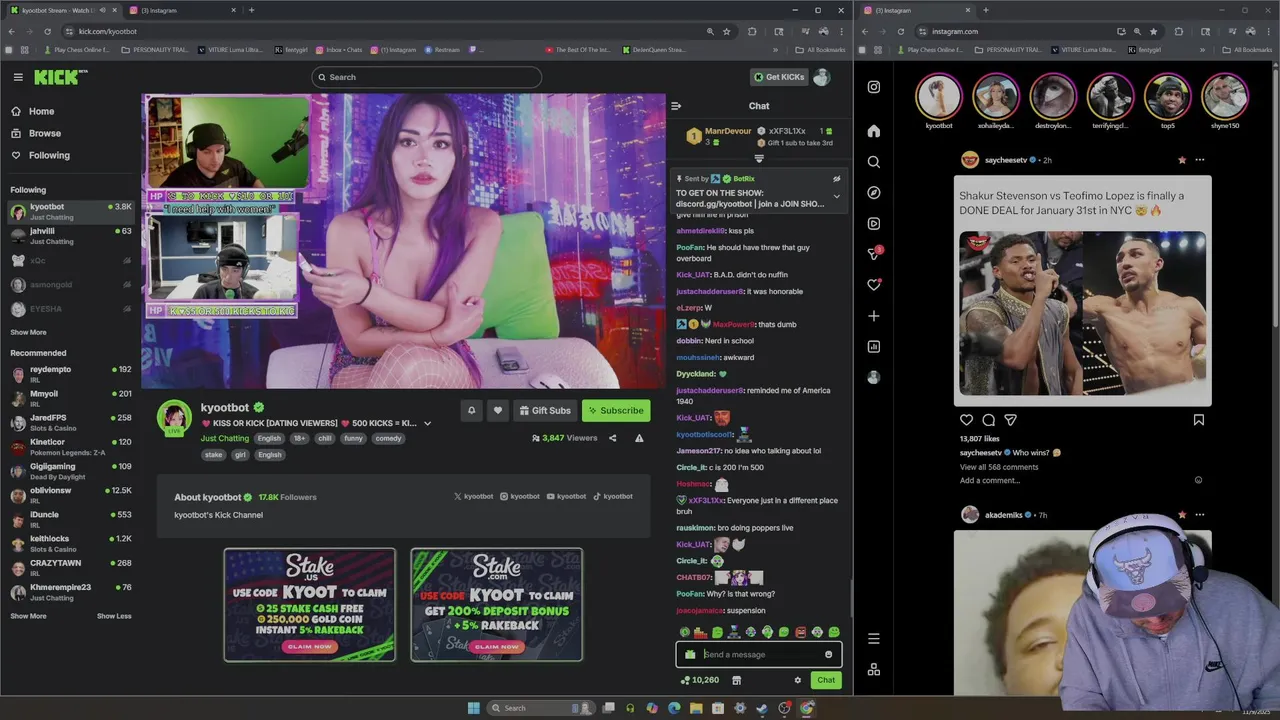The width and height of the screenshot is (1280, 720).
Task: Open Windows Start button on taskbar
Action: click(473, 708)
